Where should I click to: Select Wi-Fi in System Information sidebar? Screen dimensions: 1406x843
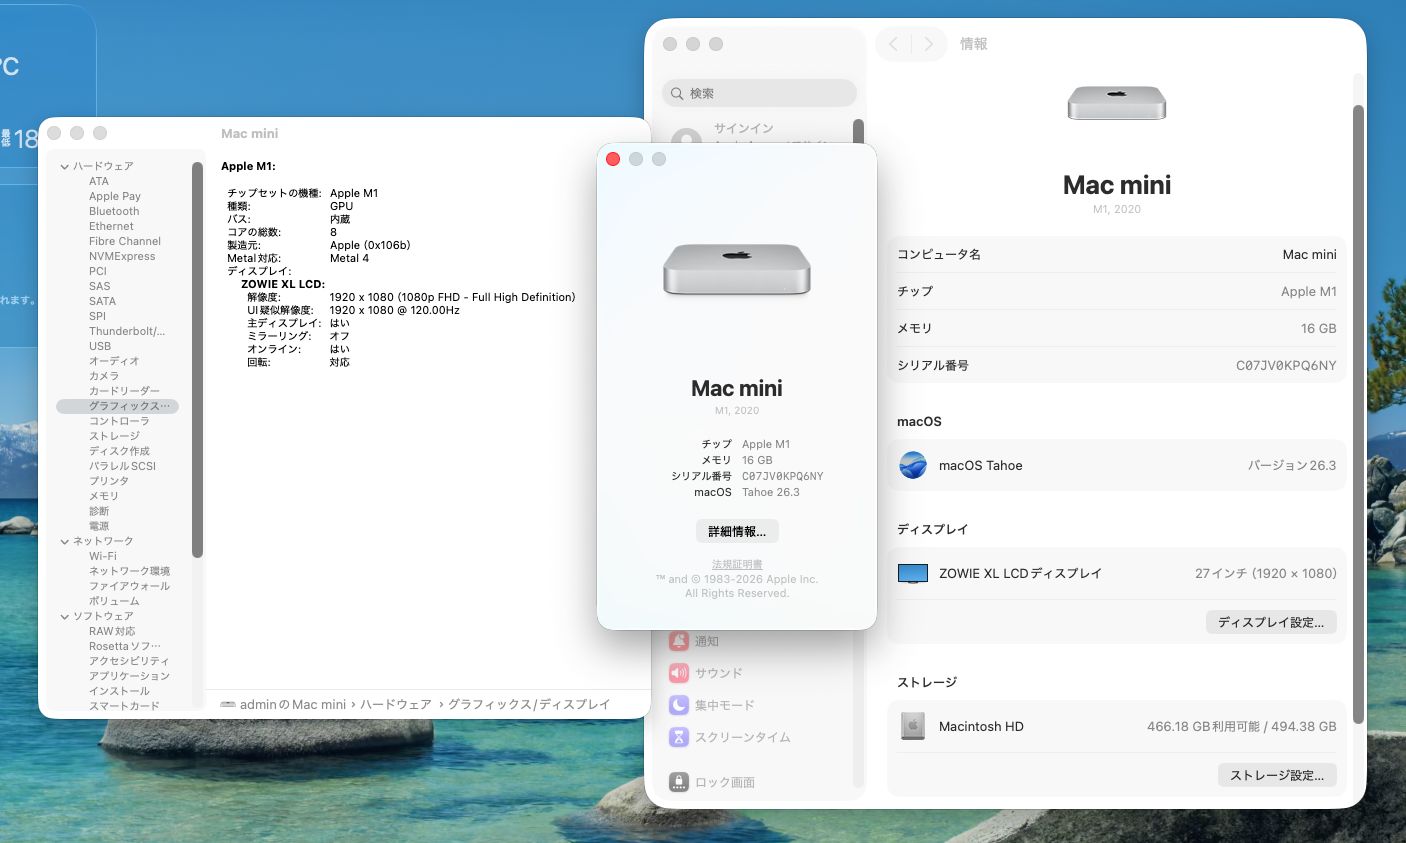pos(103,556)
